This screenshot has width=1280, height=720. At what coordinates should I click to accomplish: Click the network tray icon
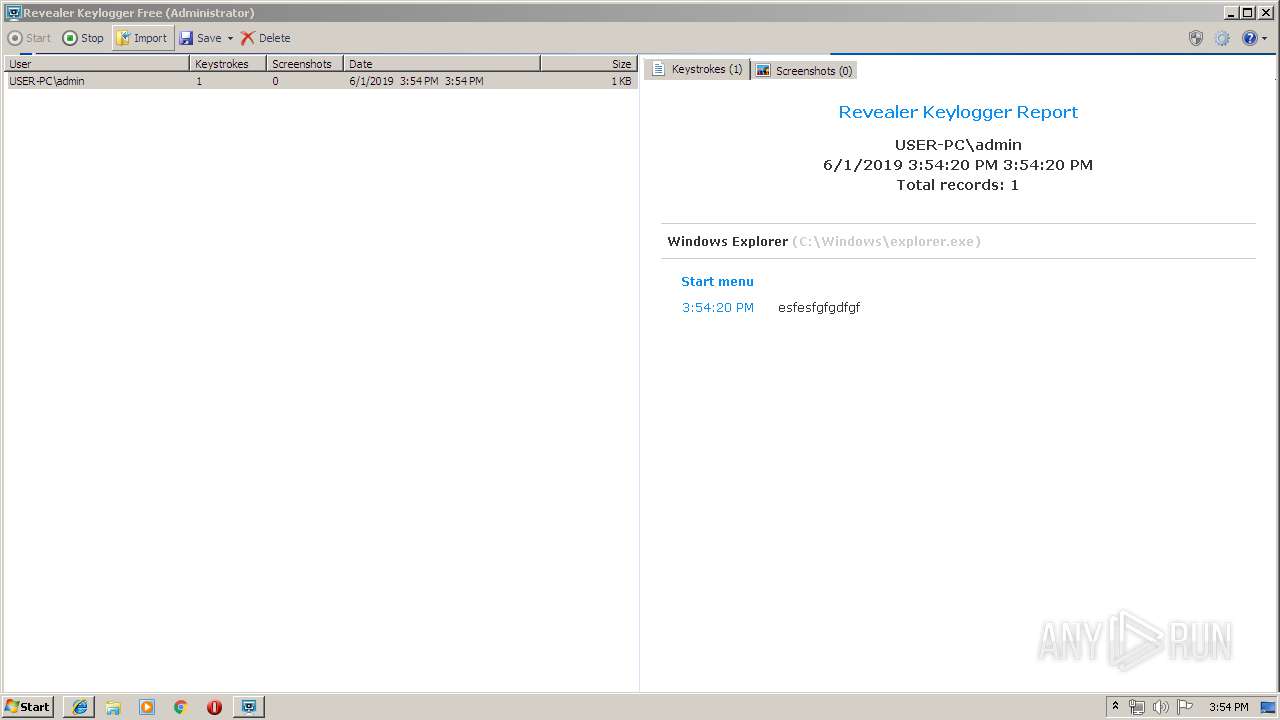click(1137, 707)
